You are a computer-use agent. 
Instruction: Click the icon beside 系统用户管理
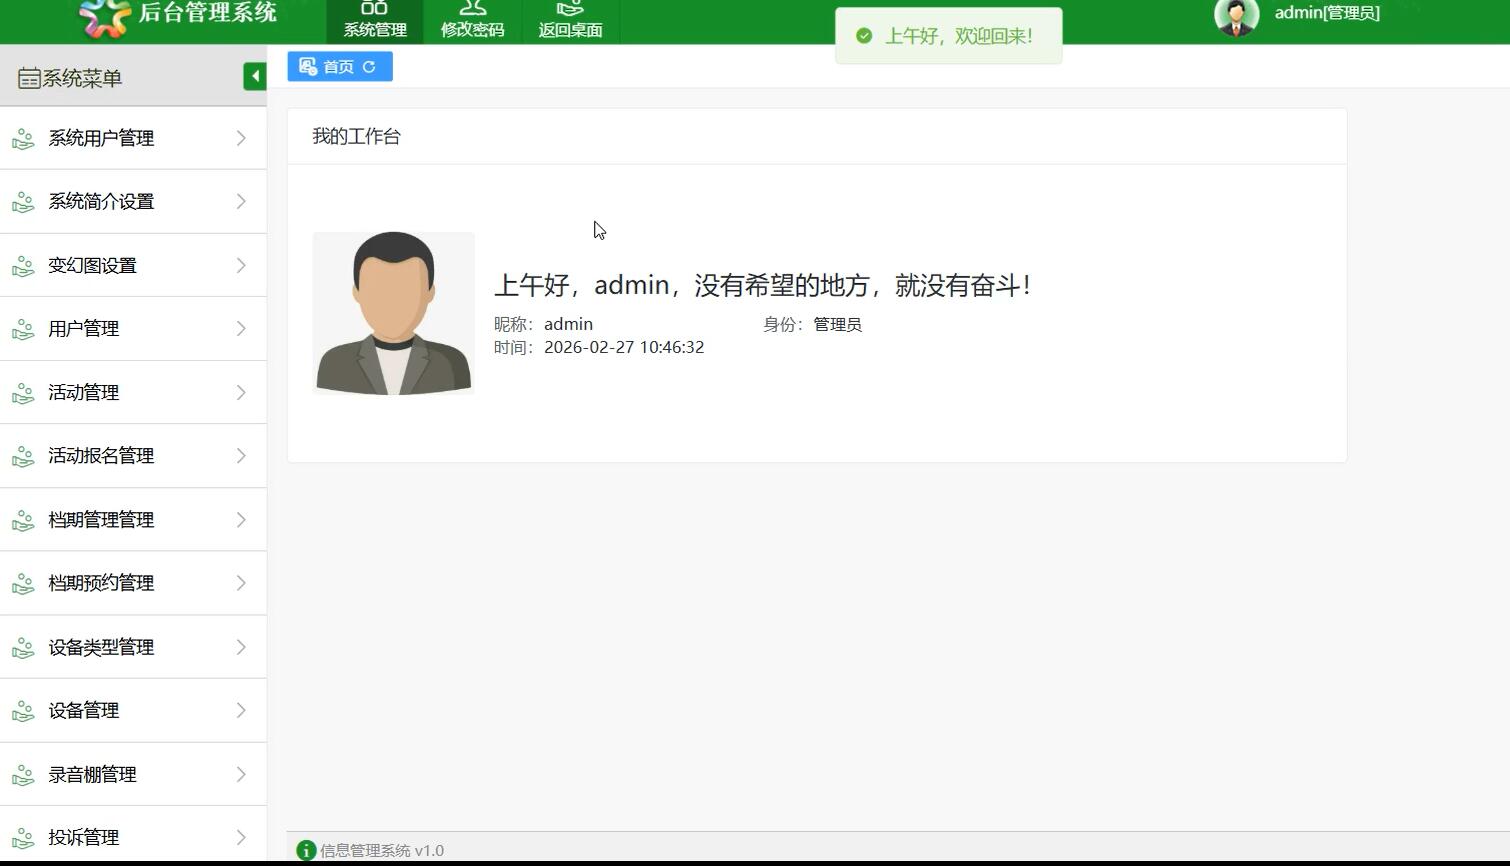[x=23, y=139]
